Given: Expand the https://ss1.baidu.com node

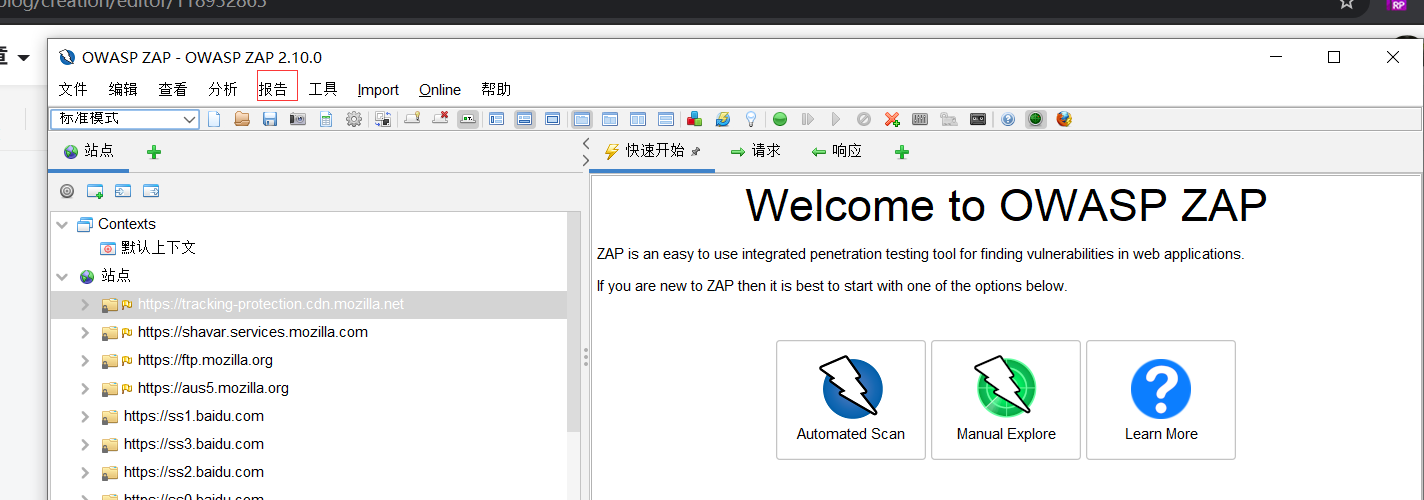Looking at the screenshot, I should tap(86, 416).
